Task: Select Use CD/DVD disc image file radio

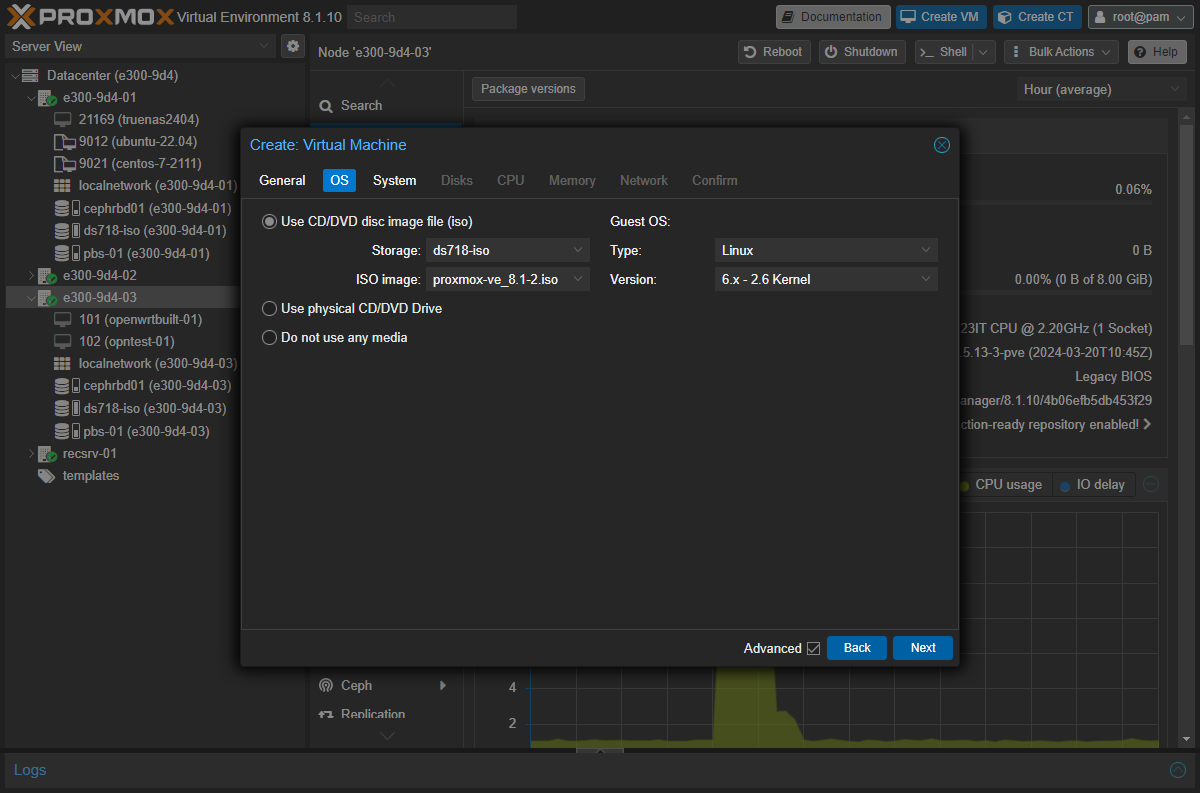Action: click(x=269, y=222)
